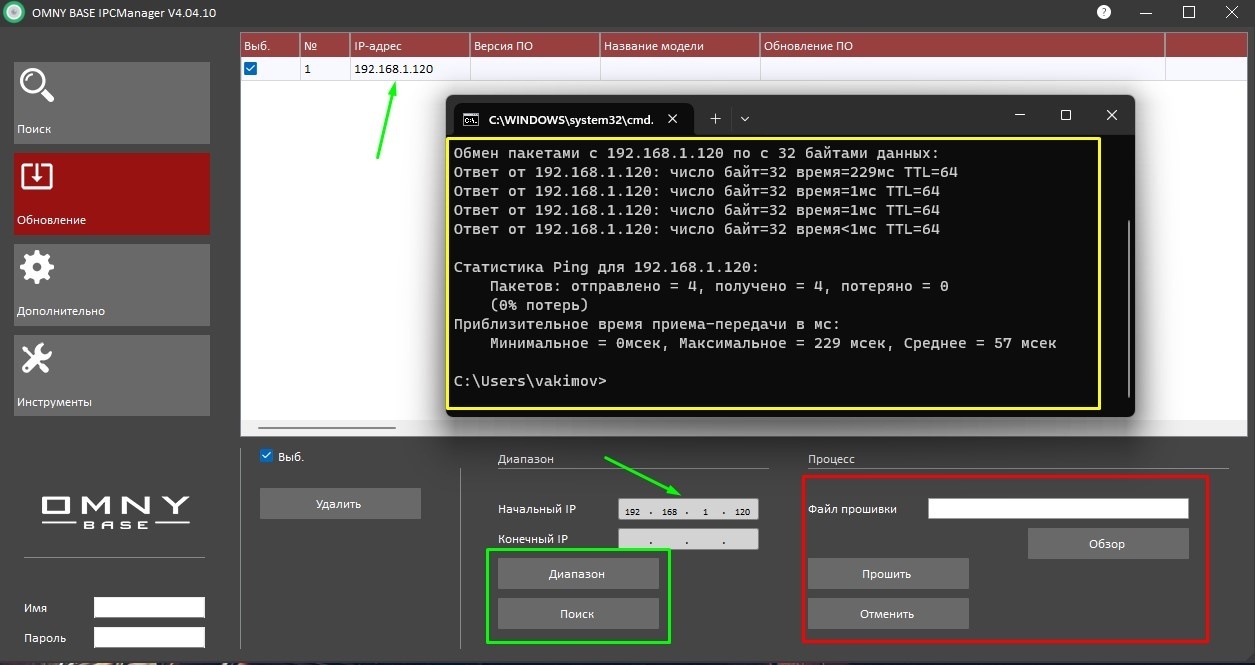1255x665 pixels.
Task: Click the Выб. column header
Action: (x=270, y=45)
